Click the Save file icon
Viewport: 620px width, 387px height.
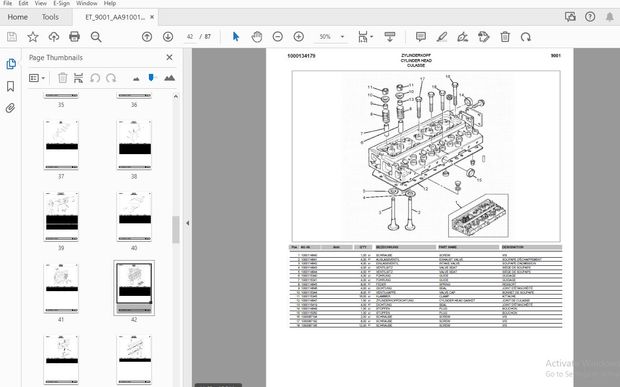click(x=12, y=37)
